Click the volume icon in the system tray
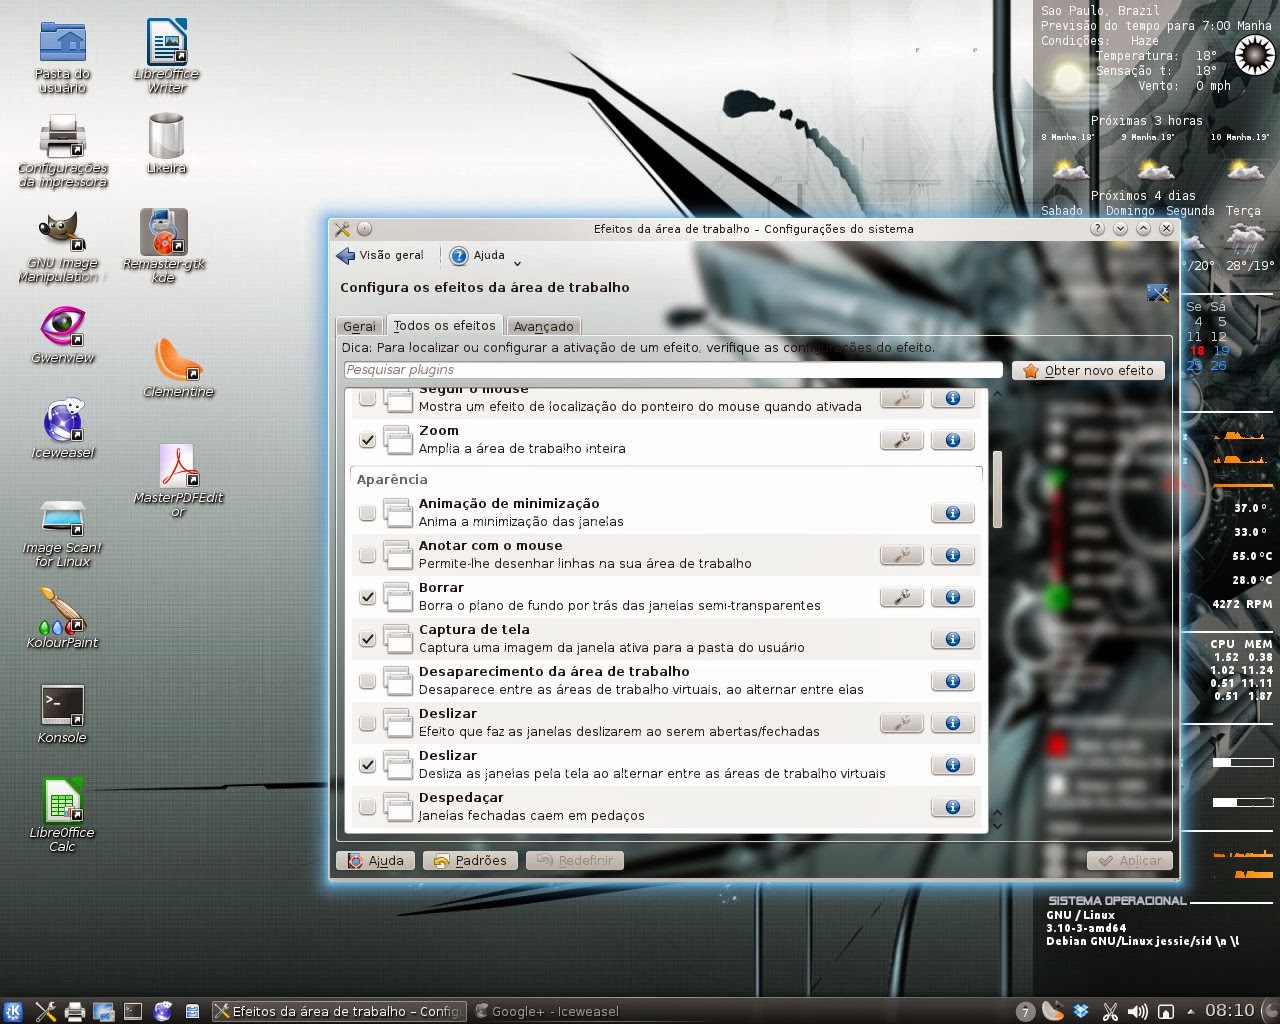 point(1140,1010)
